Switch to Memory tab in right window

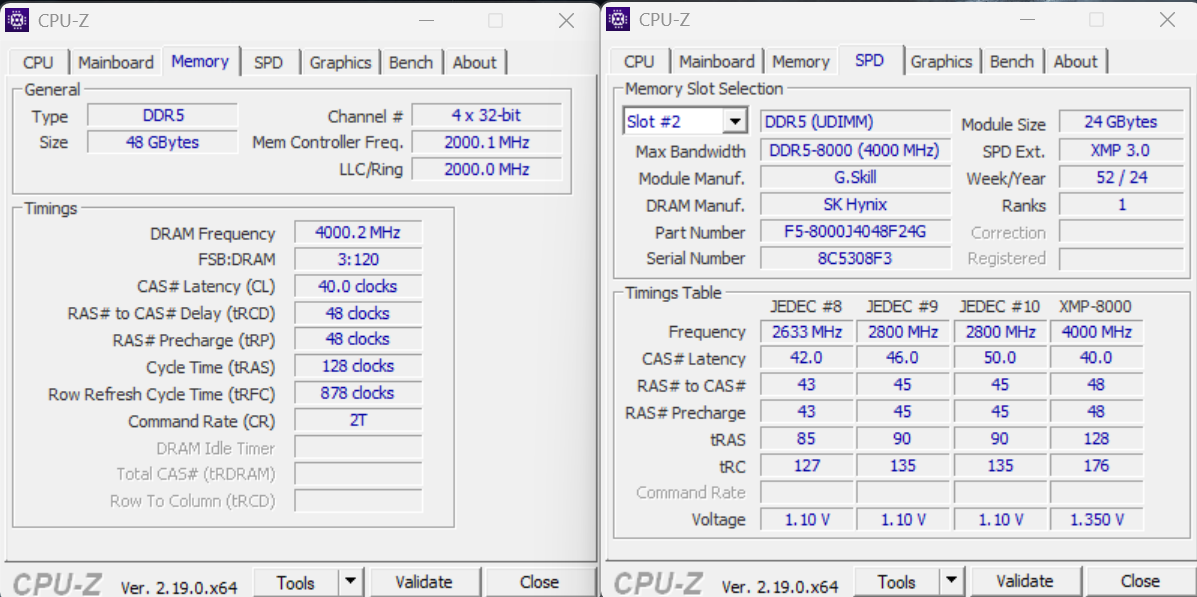coord(801,62)
